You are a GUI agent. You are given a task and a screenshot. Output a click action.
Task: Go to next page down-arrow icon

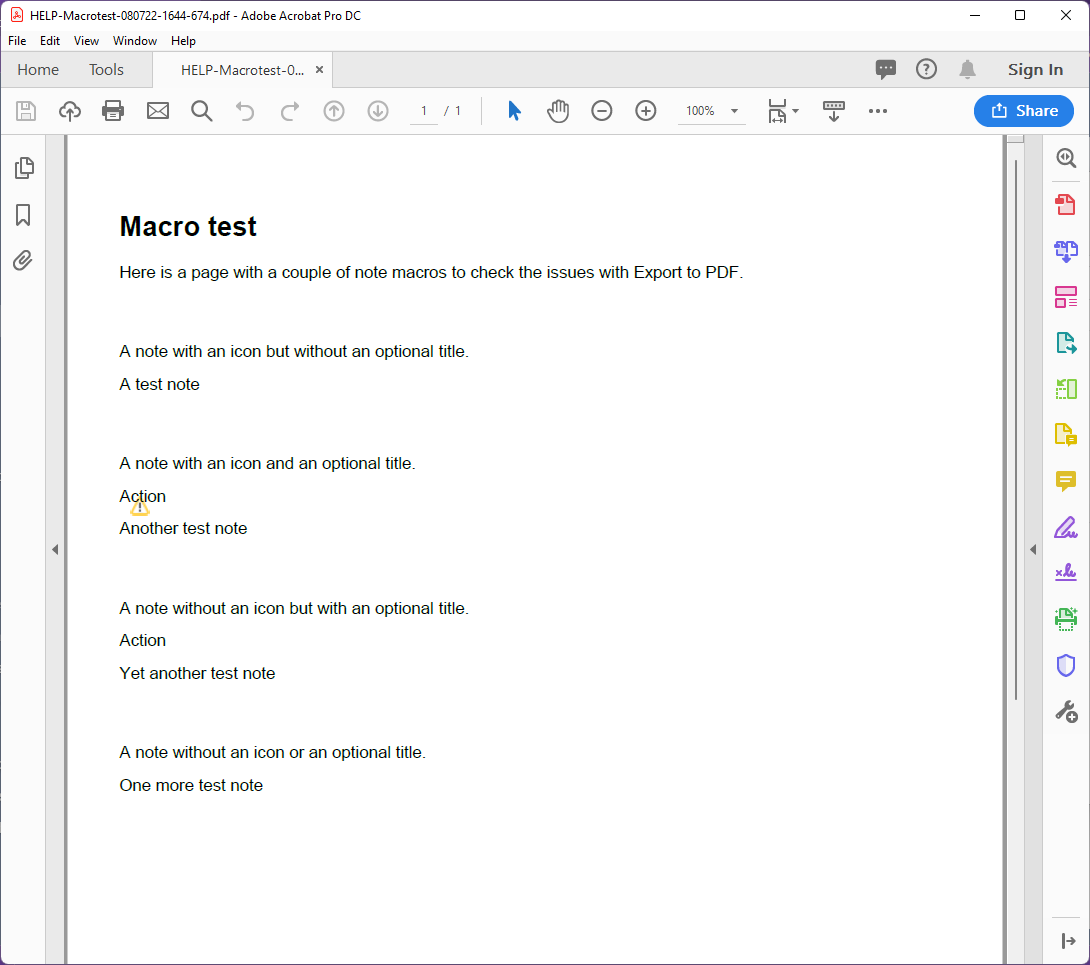pyautogui.click(x=377, y=111)
